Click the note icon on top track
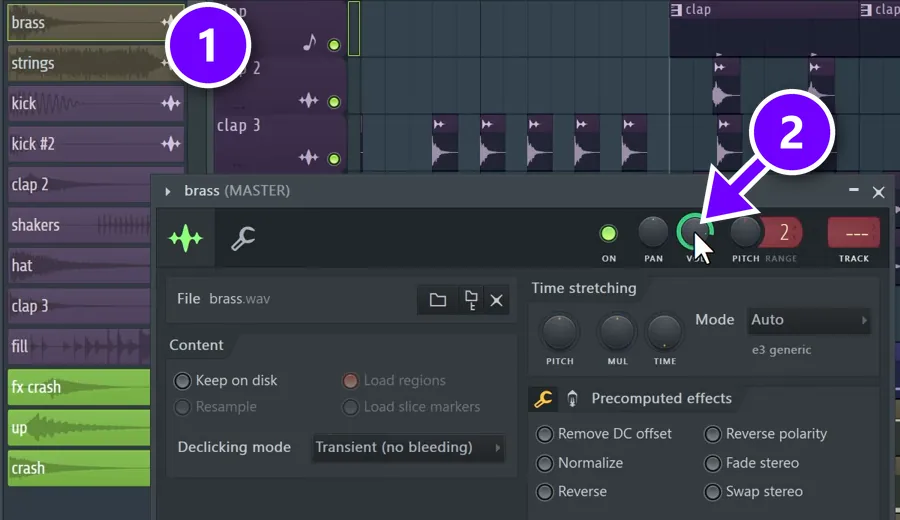The height and width of the screenshot is (520, 900). [309, 42]
